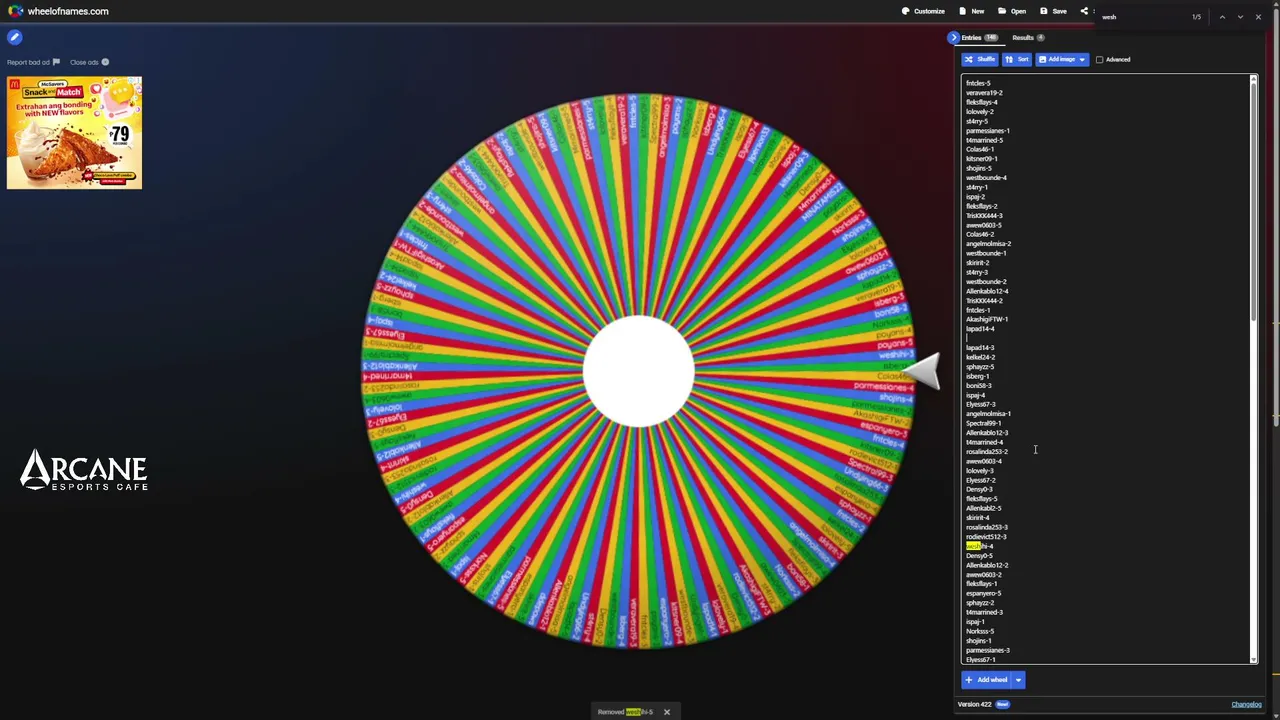This screenshot has width=1280, height=720.
Task: Click entry 'parmessianes-3' in list
Action: [x=988, y=650]
